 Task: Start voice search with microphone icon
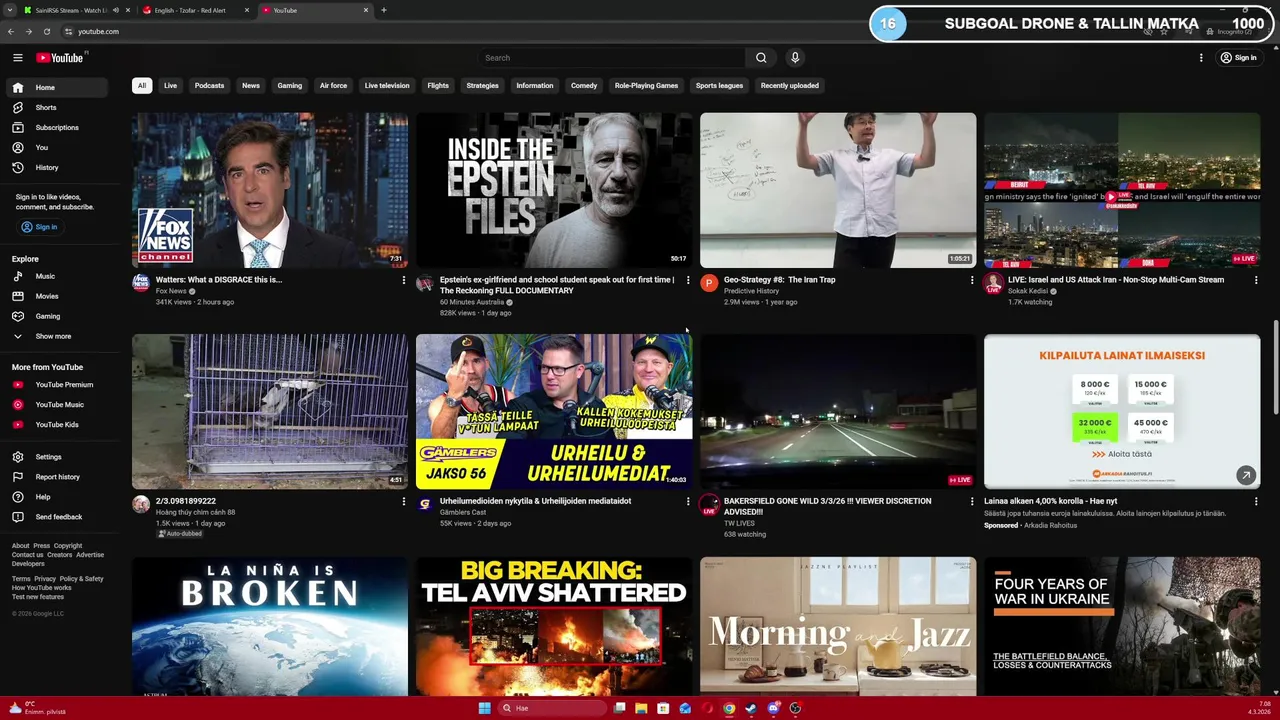795,58
